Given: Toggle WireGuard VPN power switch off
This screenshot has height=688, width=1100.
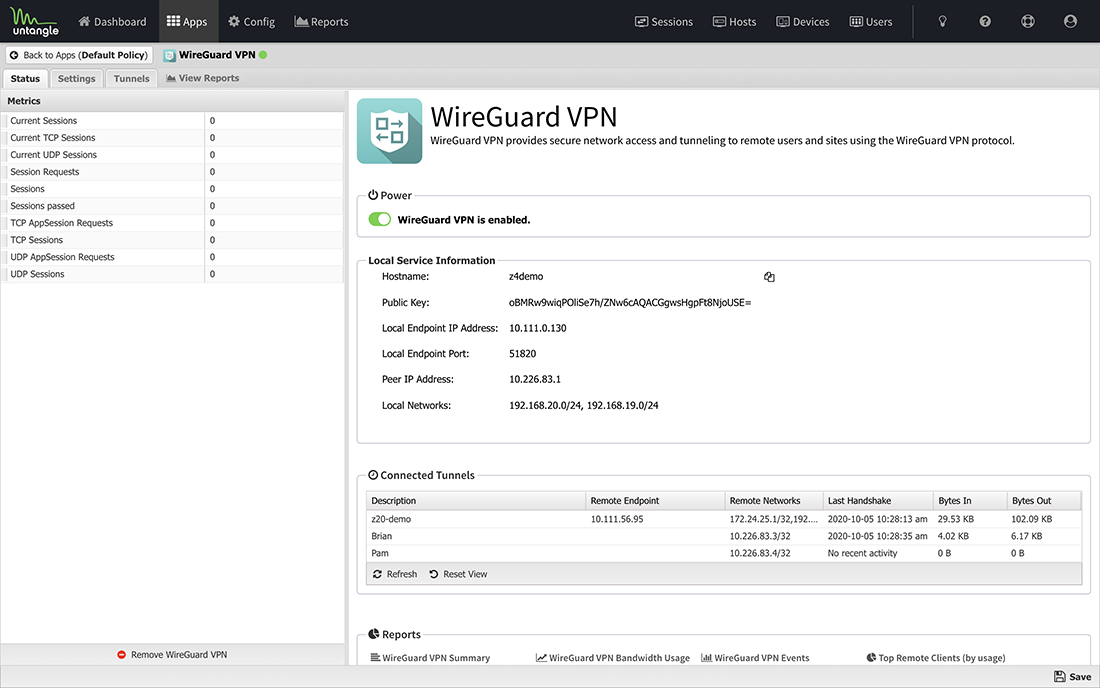Looking at the screenshot, I should coord(380,220).
